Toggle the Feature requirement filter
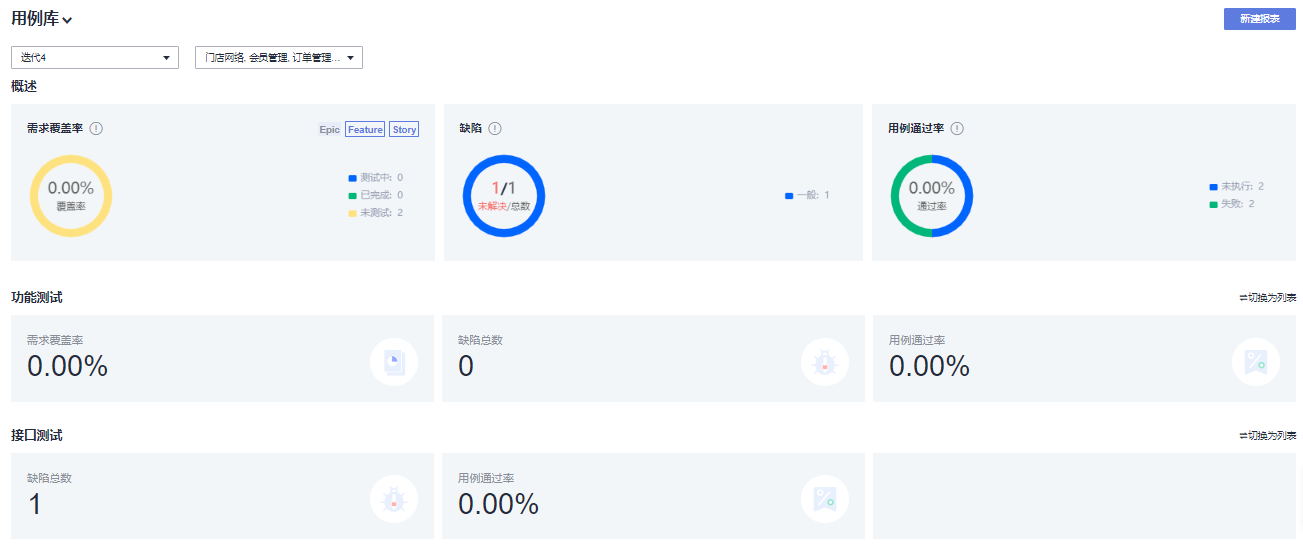This screenshot has width=1303, height=547. pyautogui.click(x=365, y=130)
